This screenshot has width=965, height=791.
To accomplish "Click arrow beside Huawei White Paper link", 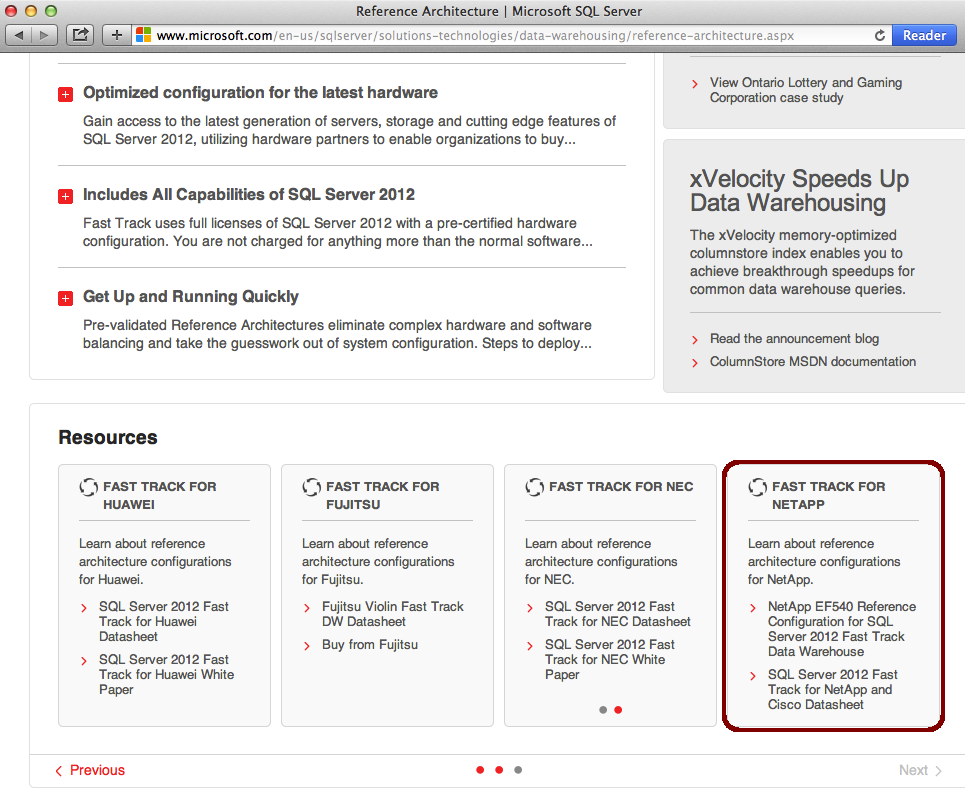I will pyautogui.click(x=84, y=661).
